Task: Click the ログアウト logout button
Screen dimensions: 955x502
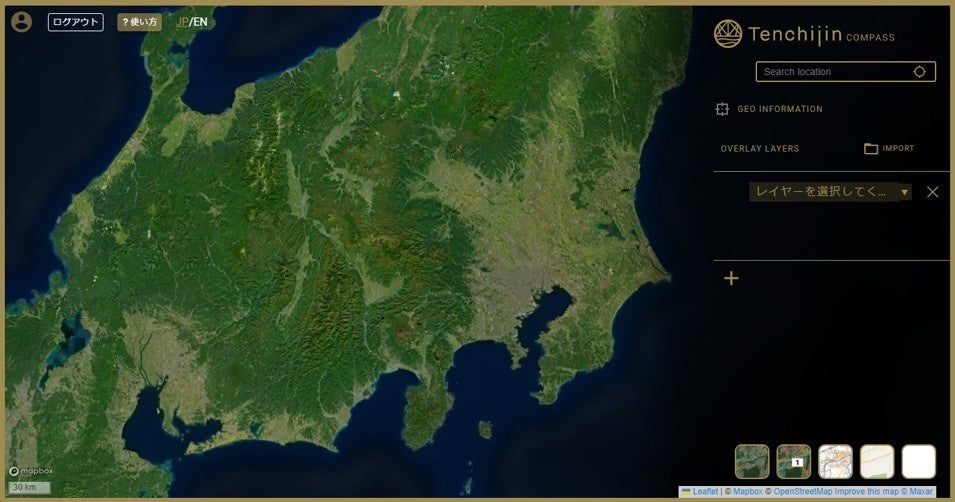Action: 76,22
